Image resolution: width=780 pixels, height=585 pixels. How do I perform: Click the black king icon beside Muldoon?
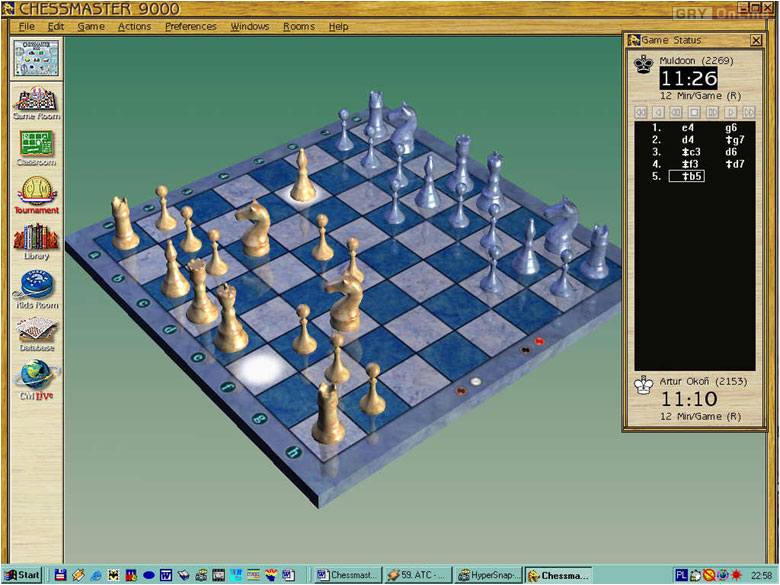click(x=643, y=64)
